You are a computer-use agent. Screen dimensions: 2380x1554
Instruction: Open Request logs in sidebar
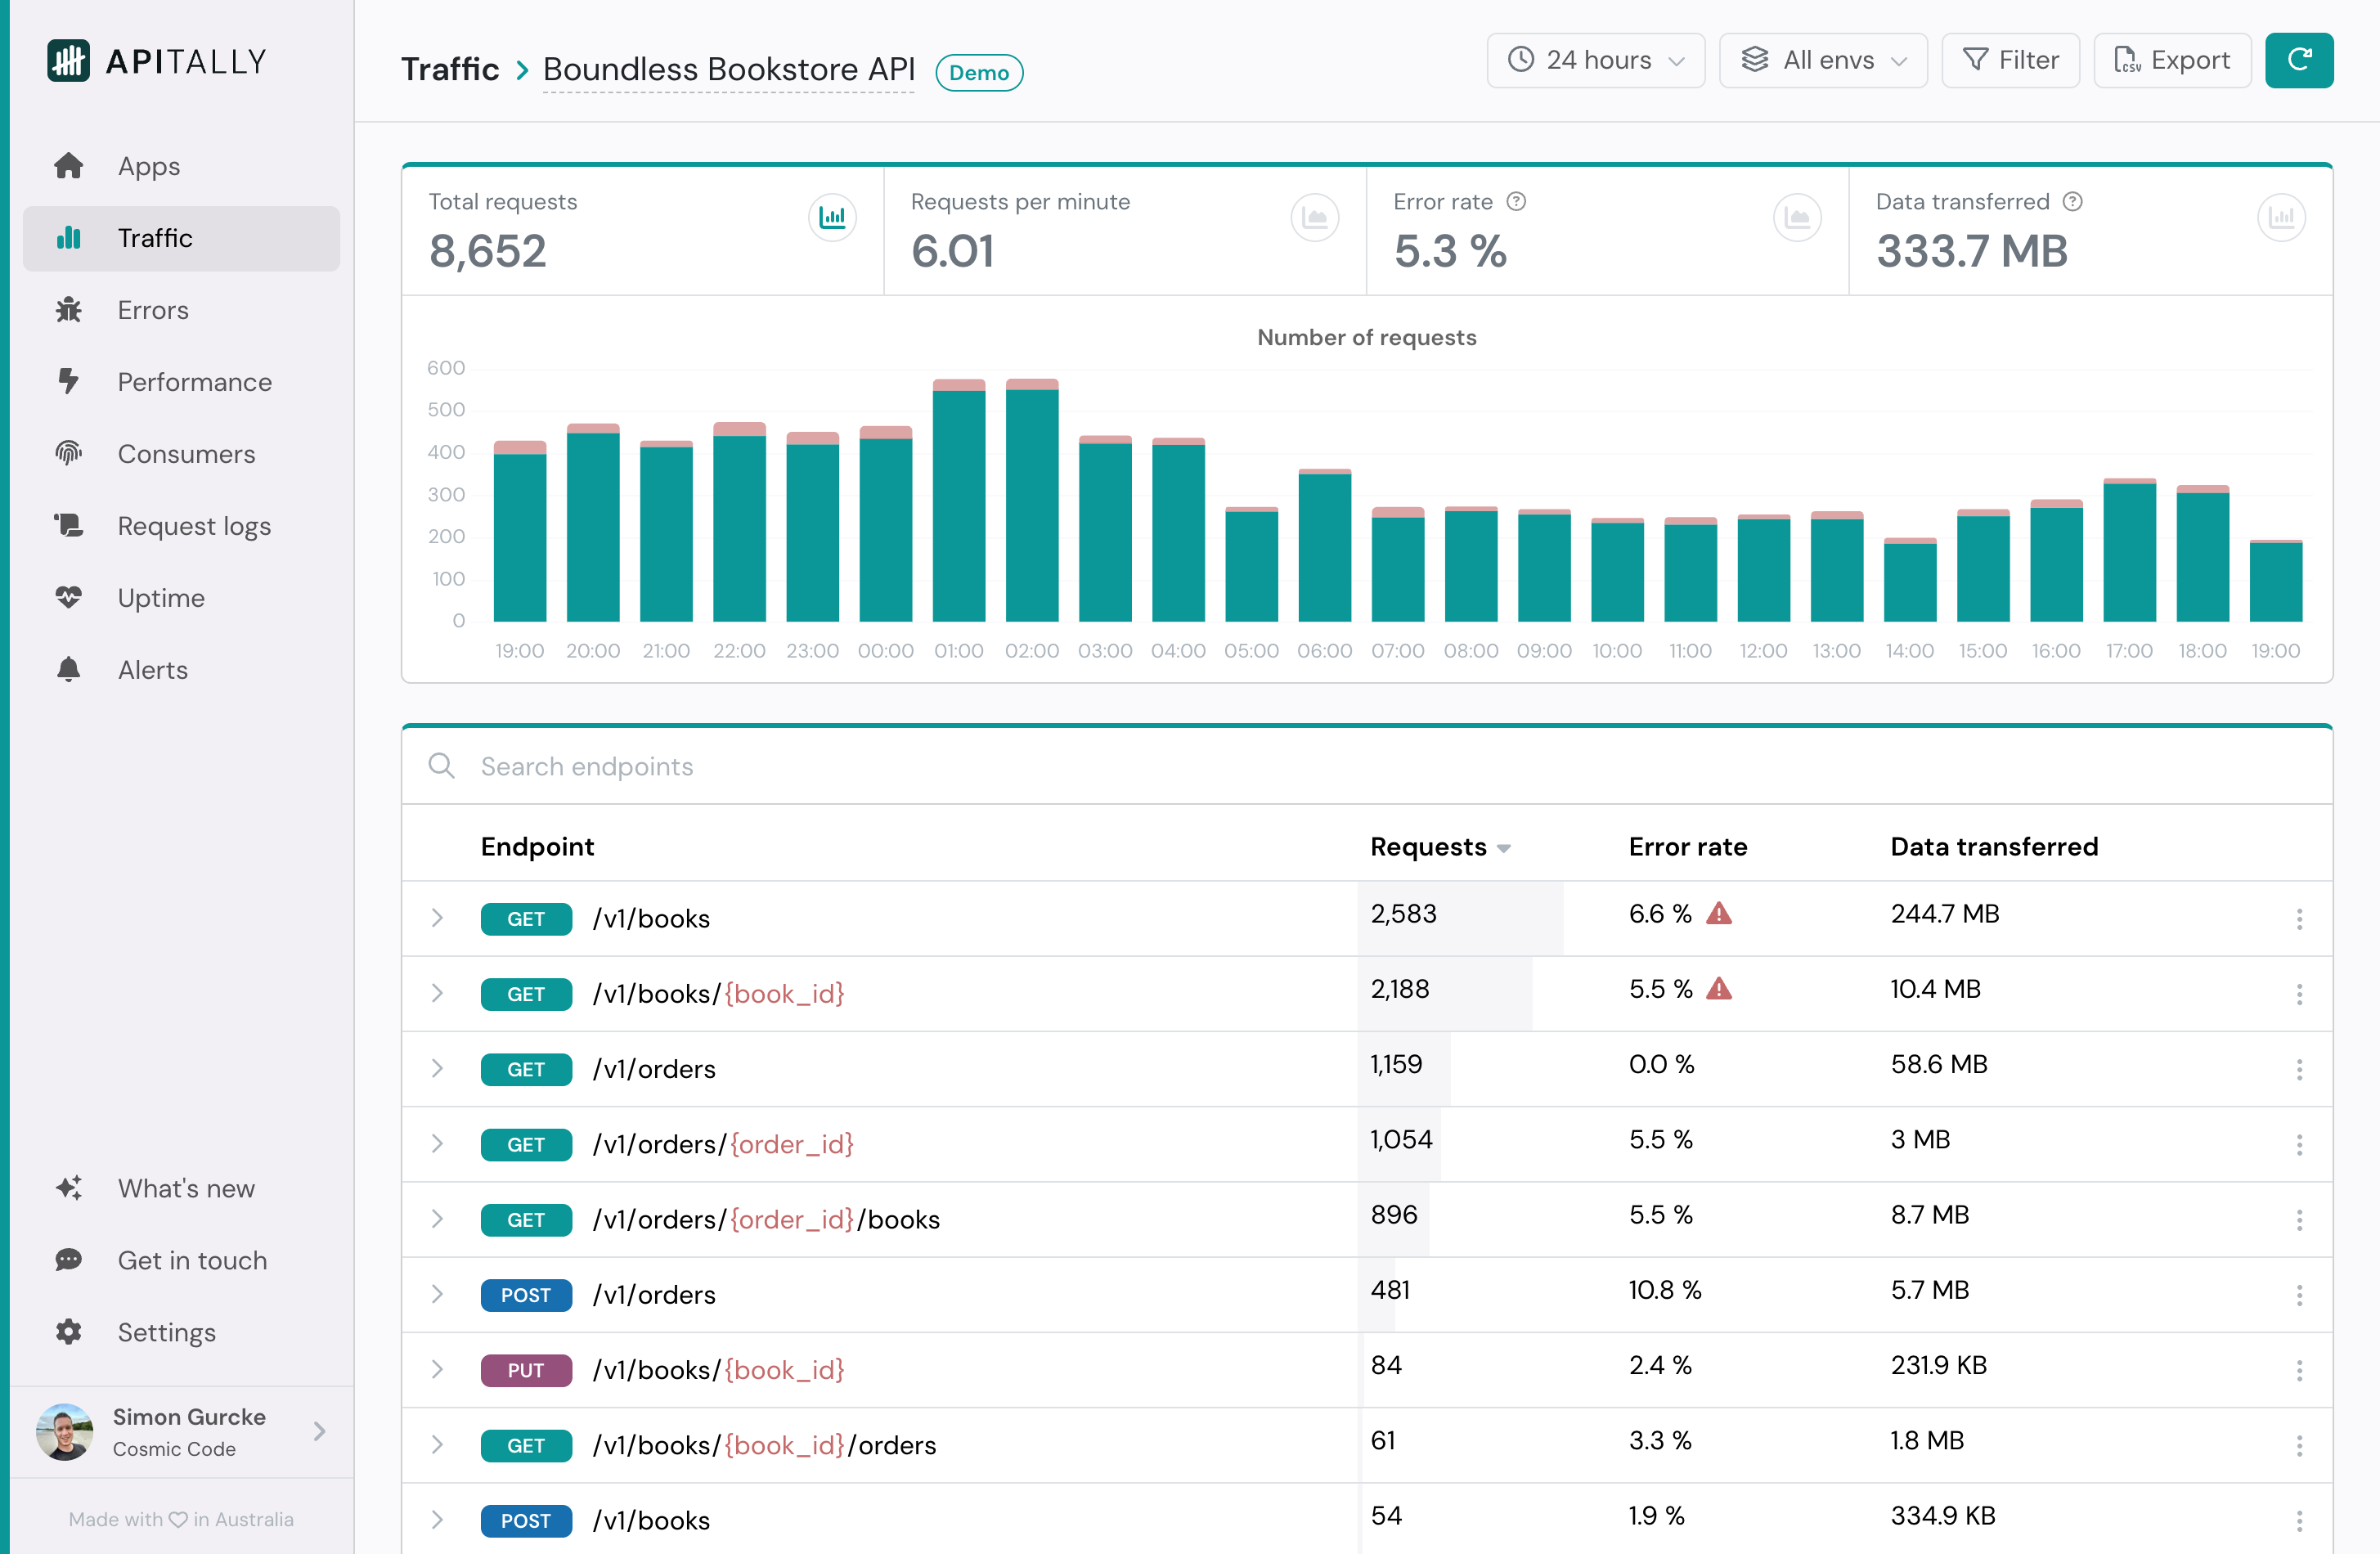194,526
